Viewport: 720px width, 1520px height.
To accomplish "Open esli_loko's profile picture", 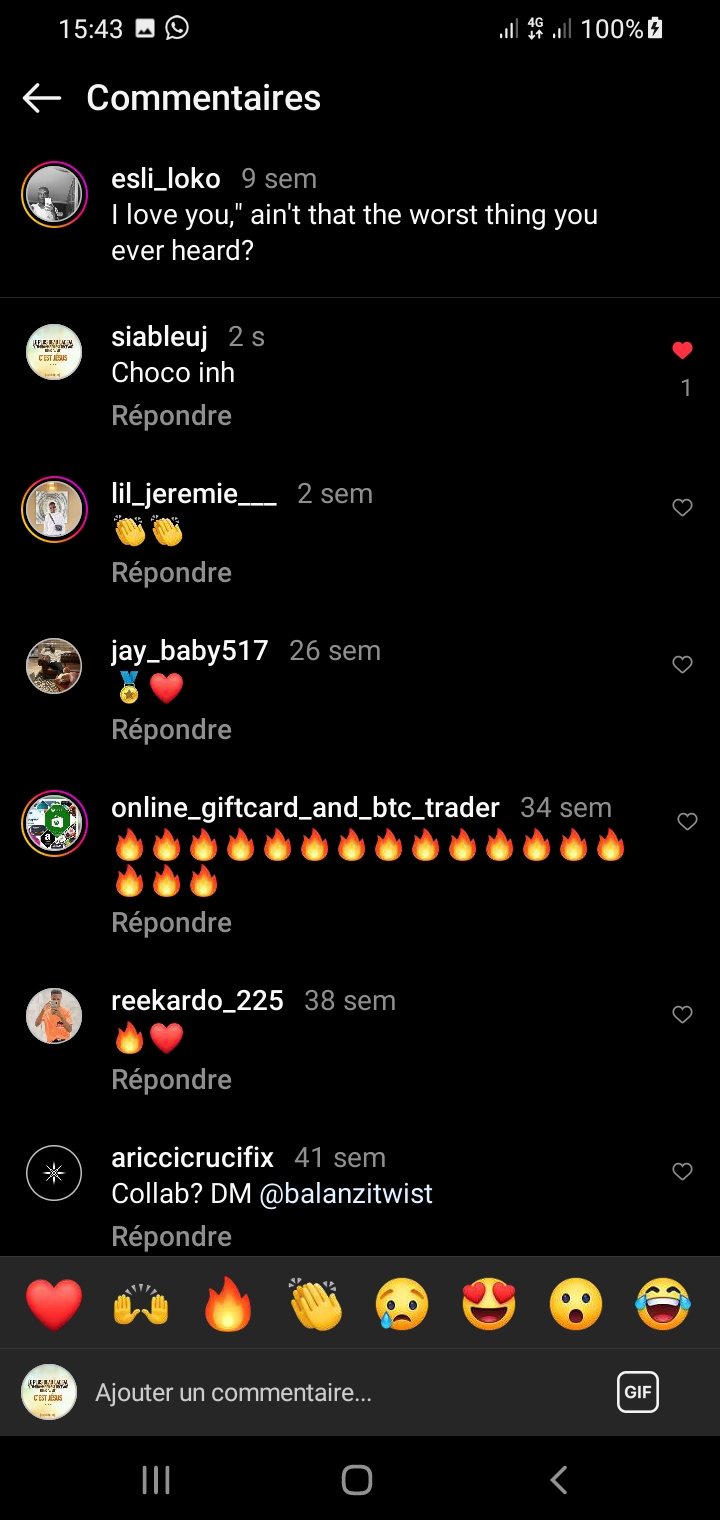I will [x=54, y=194].
